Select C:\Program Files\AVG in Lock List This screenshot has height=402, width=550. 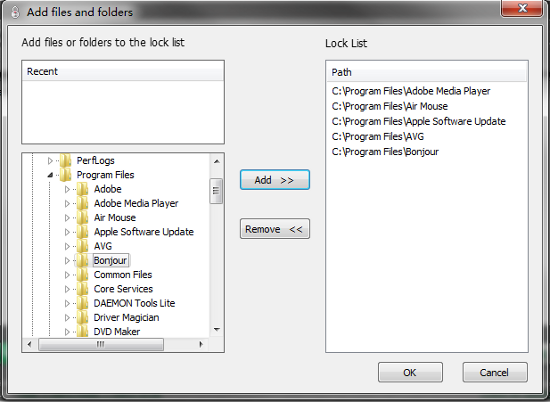377,136
